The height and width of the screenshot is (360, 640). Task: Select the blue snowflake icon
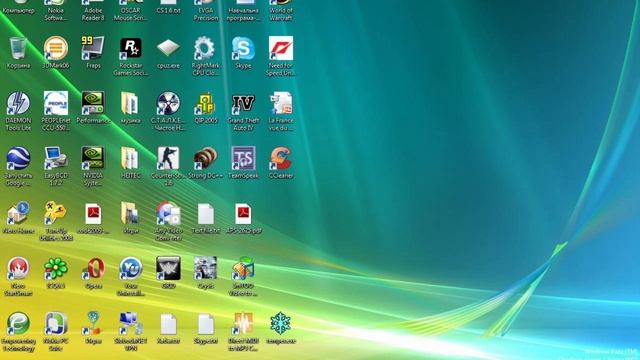(281, 324)
